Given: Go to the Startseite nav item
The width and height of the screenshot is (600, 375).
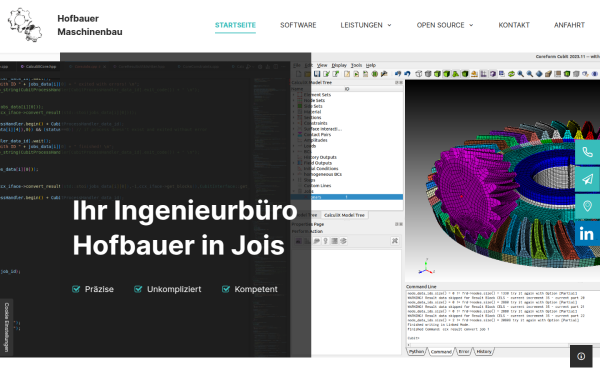Looking at the screenshot, I should click(x=235, y=25).
